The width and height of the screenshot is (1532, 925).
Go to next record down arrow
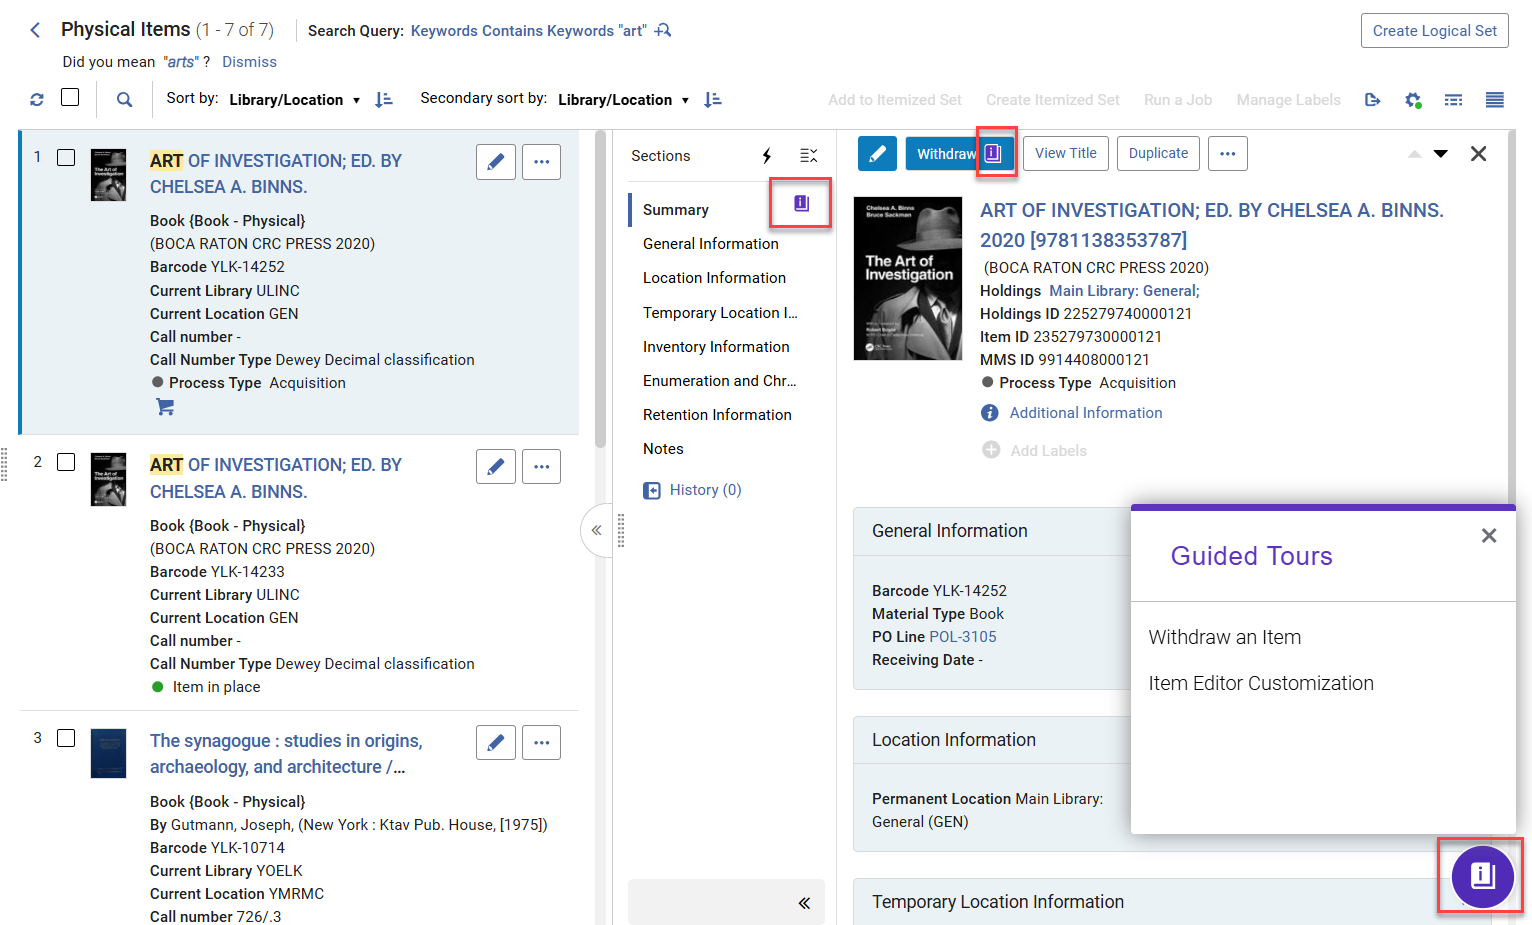pyautogui.click(x=1441, y=154)
